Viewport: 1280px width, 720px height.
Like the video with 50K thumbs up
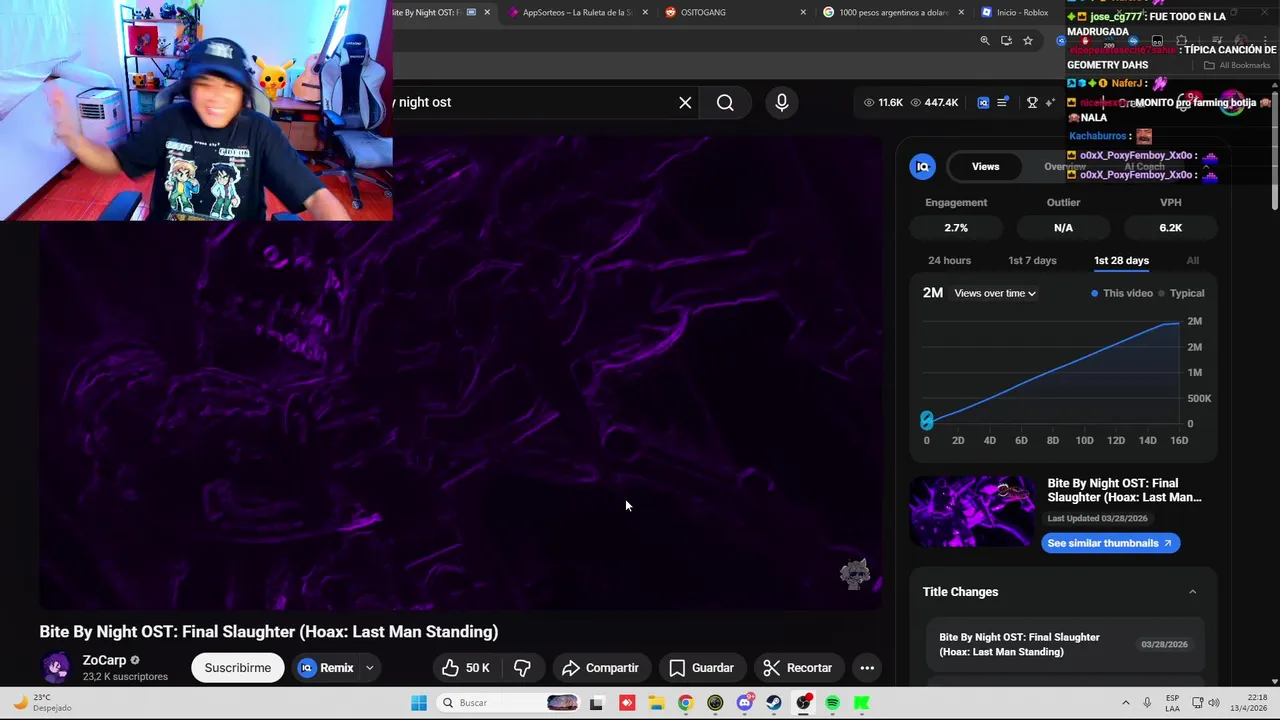pyautogui.click(x=466, y=668)
